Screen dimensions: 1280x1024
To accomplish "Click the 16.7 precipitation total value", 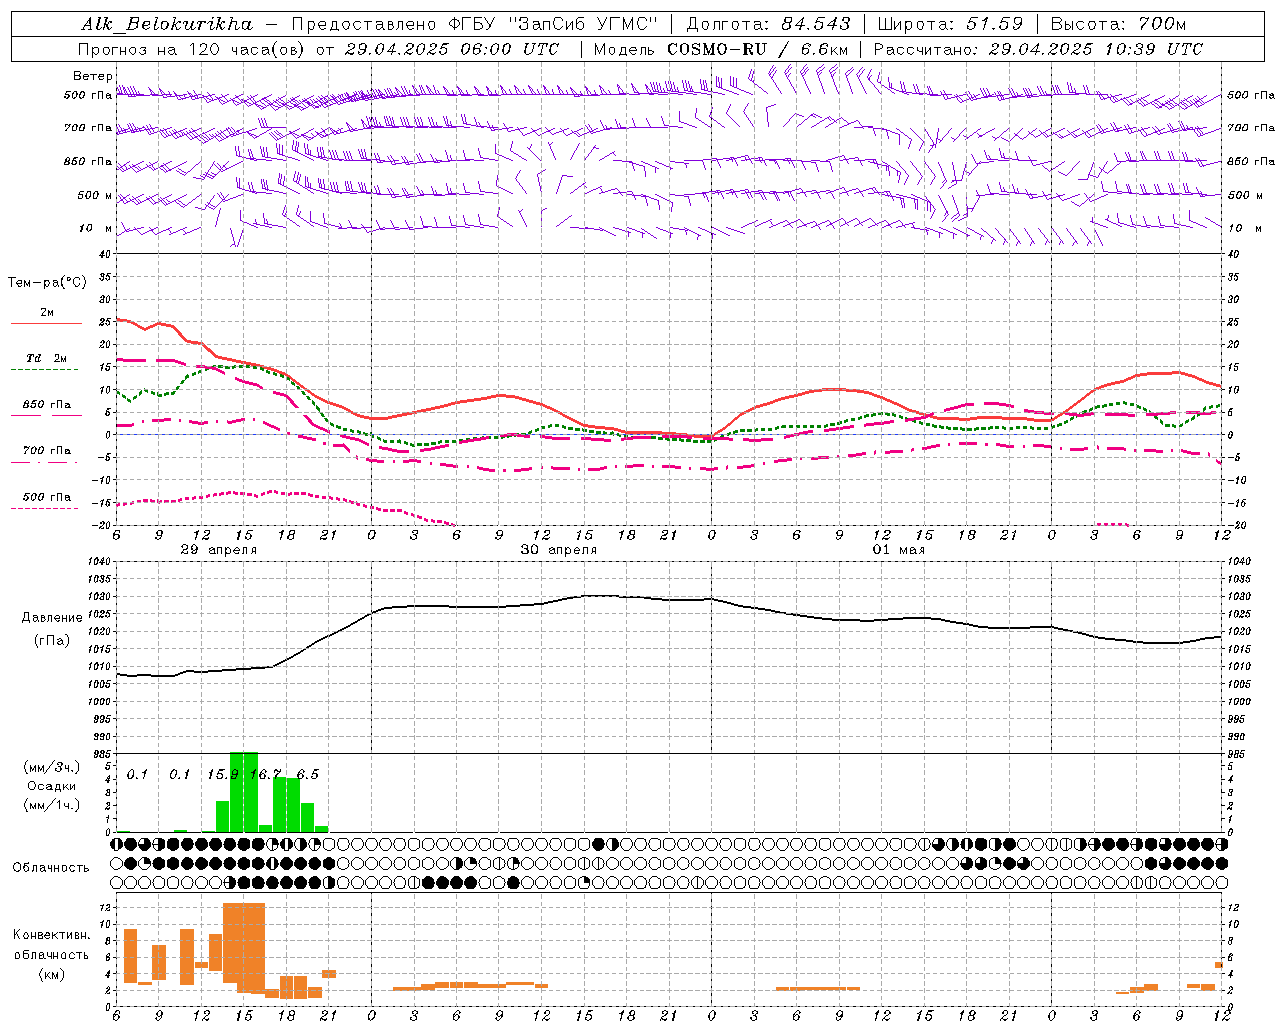I will [265, 775].
